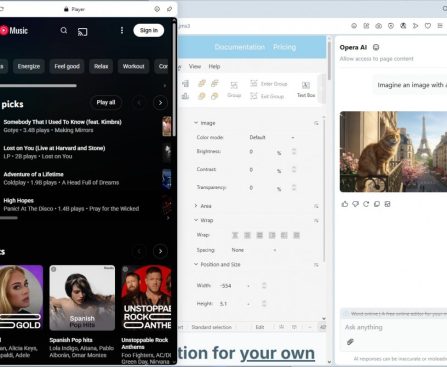
Task: Go to next page of quick picks
Action: (x=160, y=103)
